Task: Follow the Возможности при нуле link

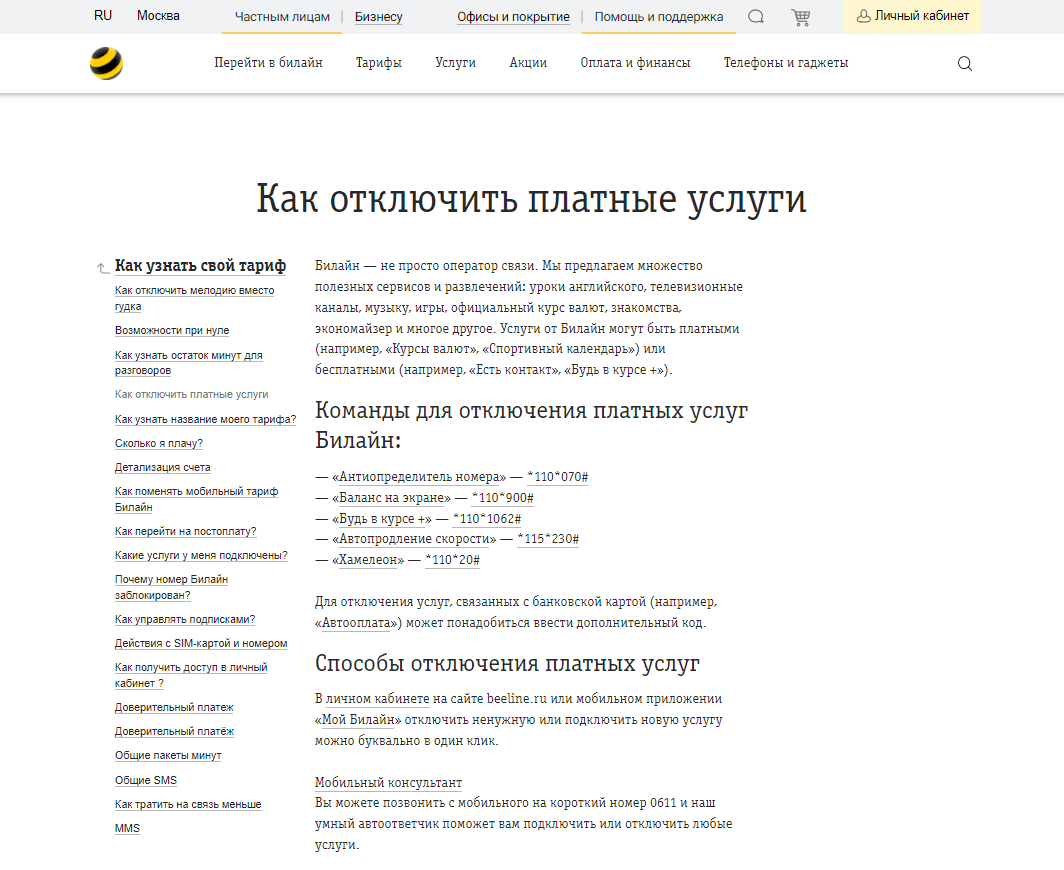Action: pyautogui.click(x=171, y=330)
